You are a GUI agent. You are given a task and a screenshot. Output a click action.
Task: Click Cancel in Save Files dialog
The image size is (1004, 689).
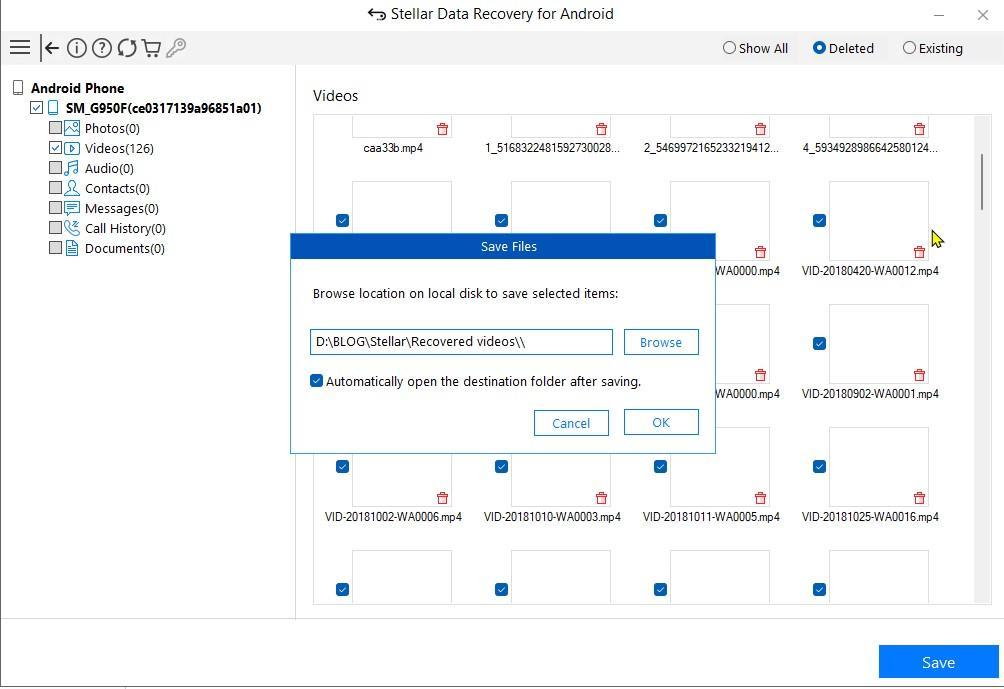coord(571,423)
